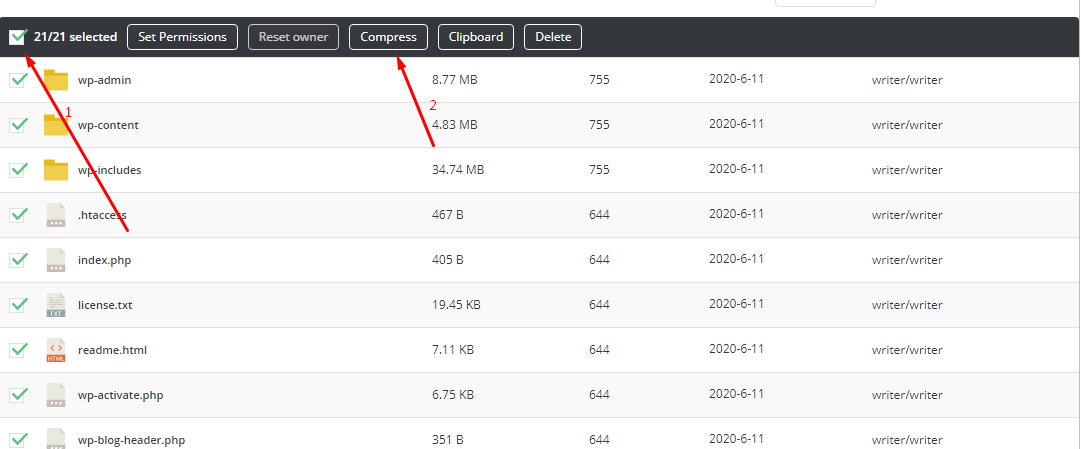Open the wp-activate.php file name

121,395
